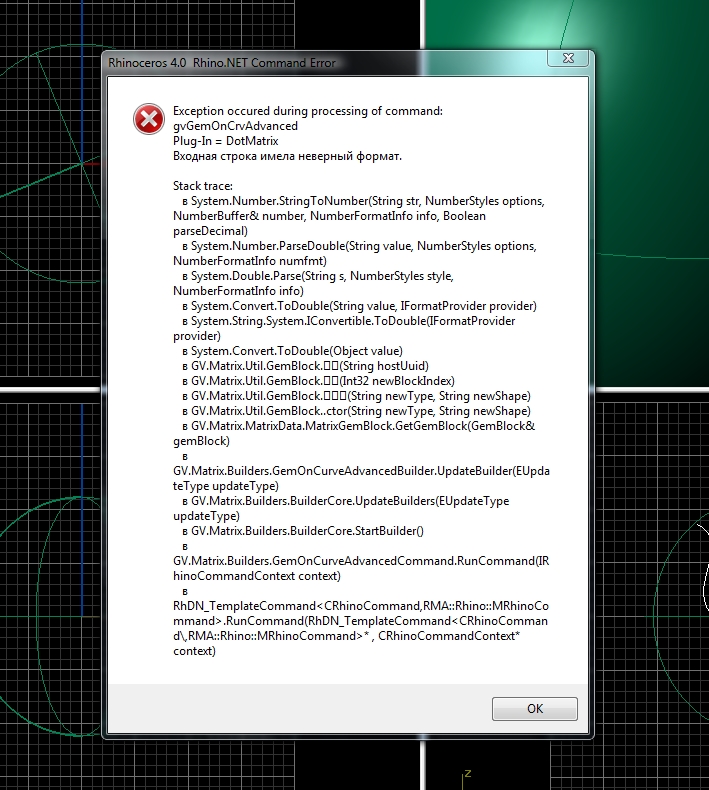Click the 'Stack trace:' label

tap(203, 186)
